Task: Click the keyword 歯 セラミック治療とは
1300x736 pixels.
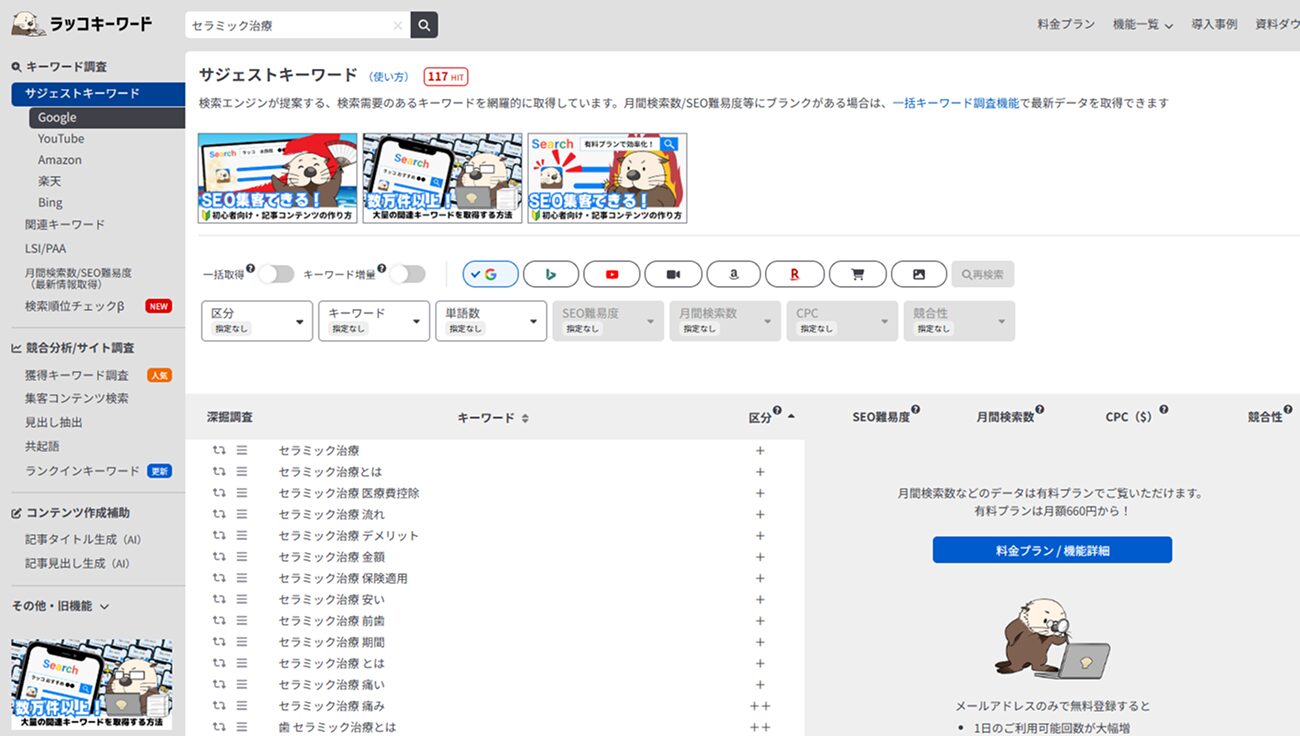Action: [x=337, y=727]
